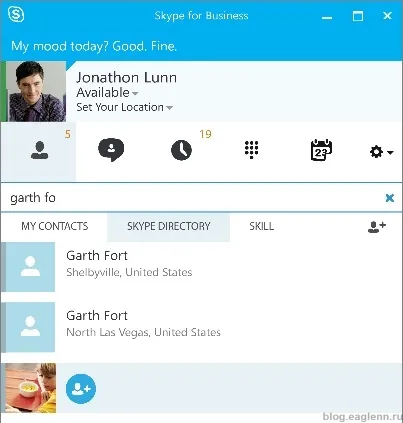Screen dimensions: 403x423
Task: Edit the mood note 'My mood today? Good. Fine.'
Action: coord(94,46)
